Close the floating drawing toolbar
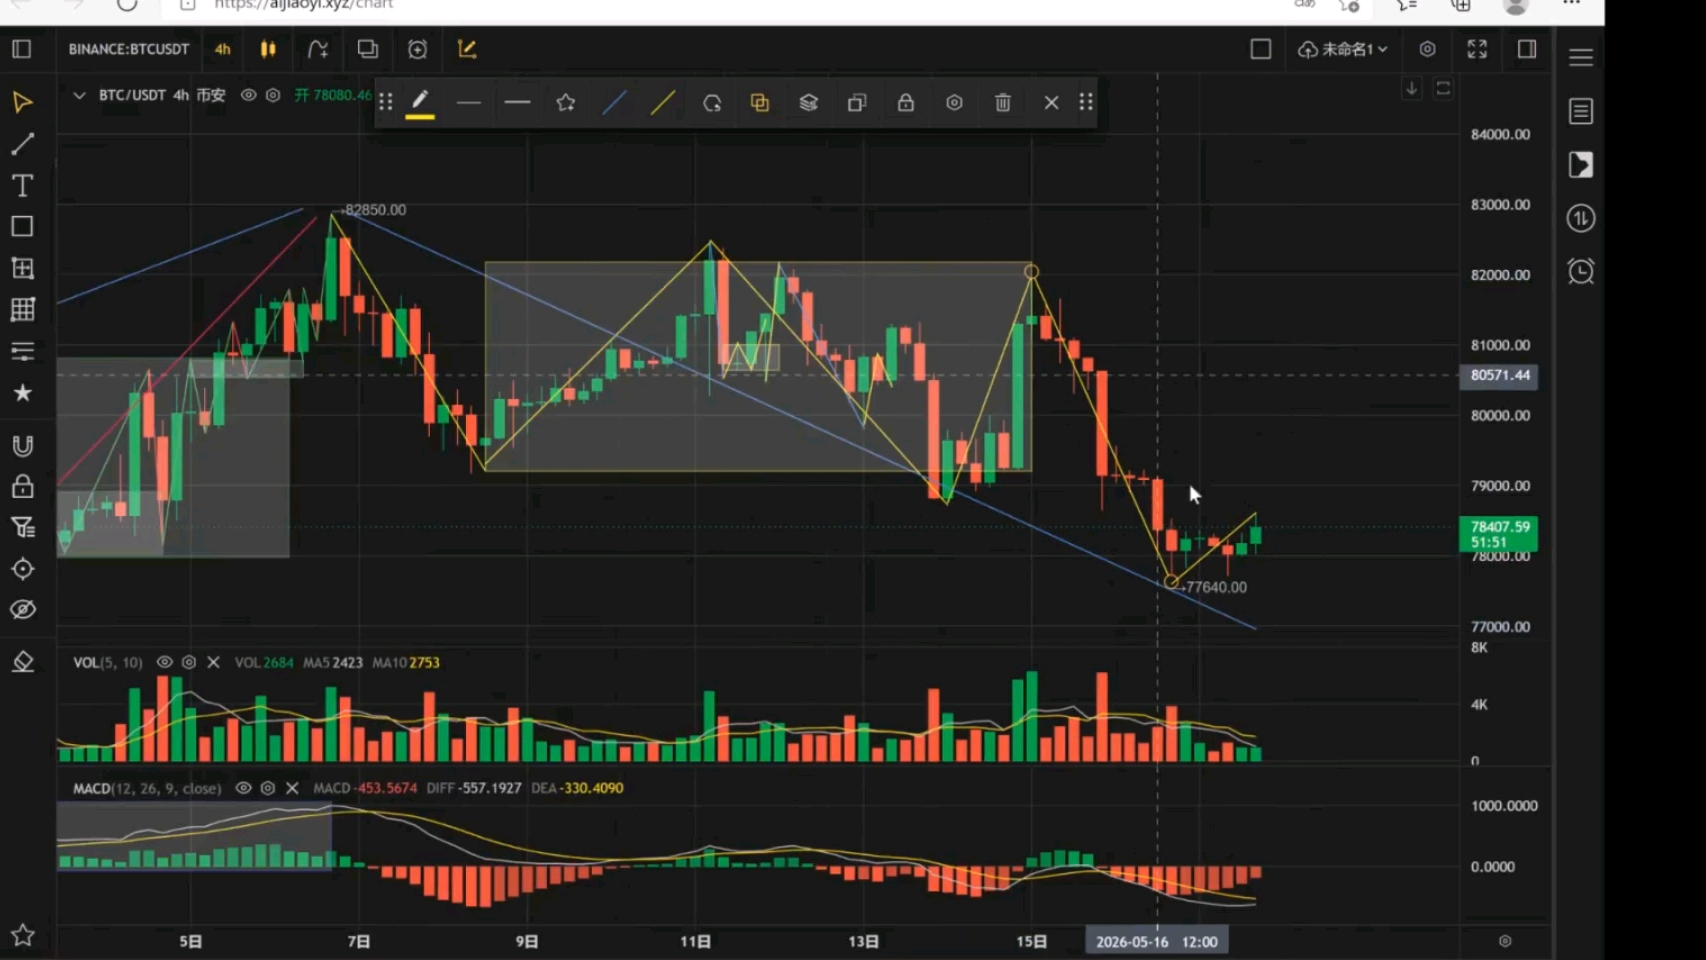The image size is (1706, 960). coord(1051,103)
